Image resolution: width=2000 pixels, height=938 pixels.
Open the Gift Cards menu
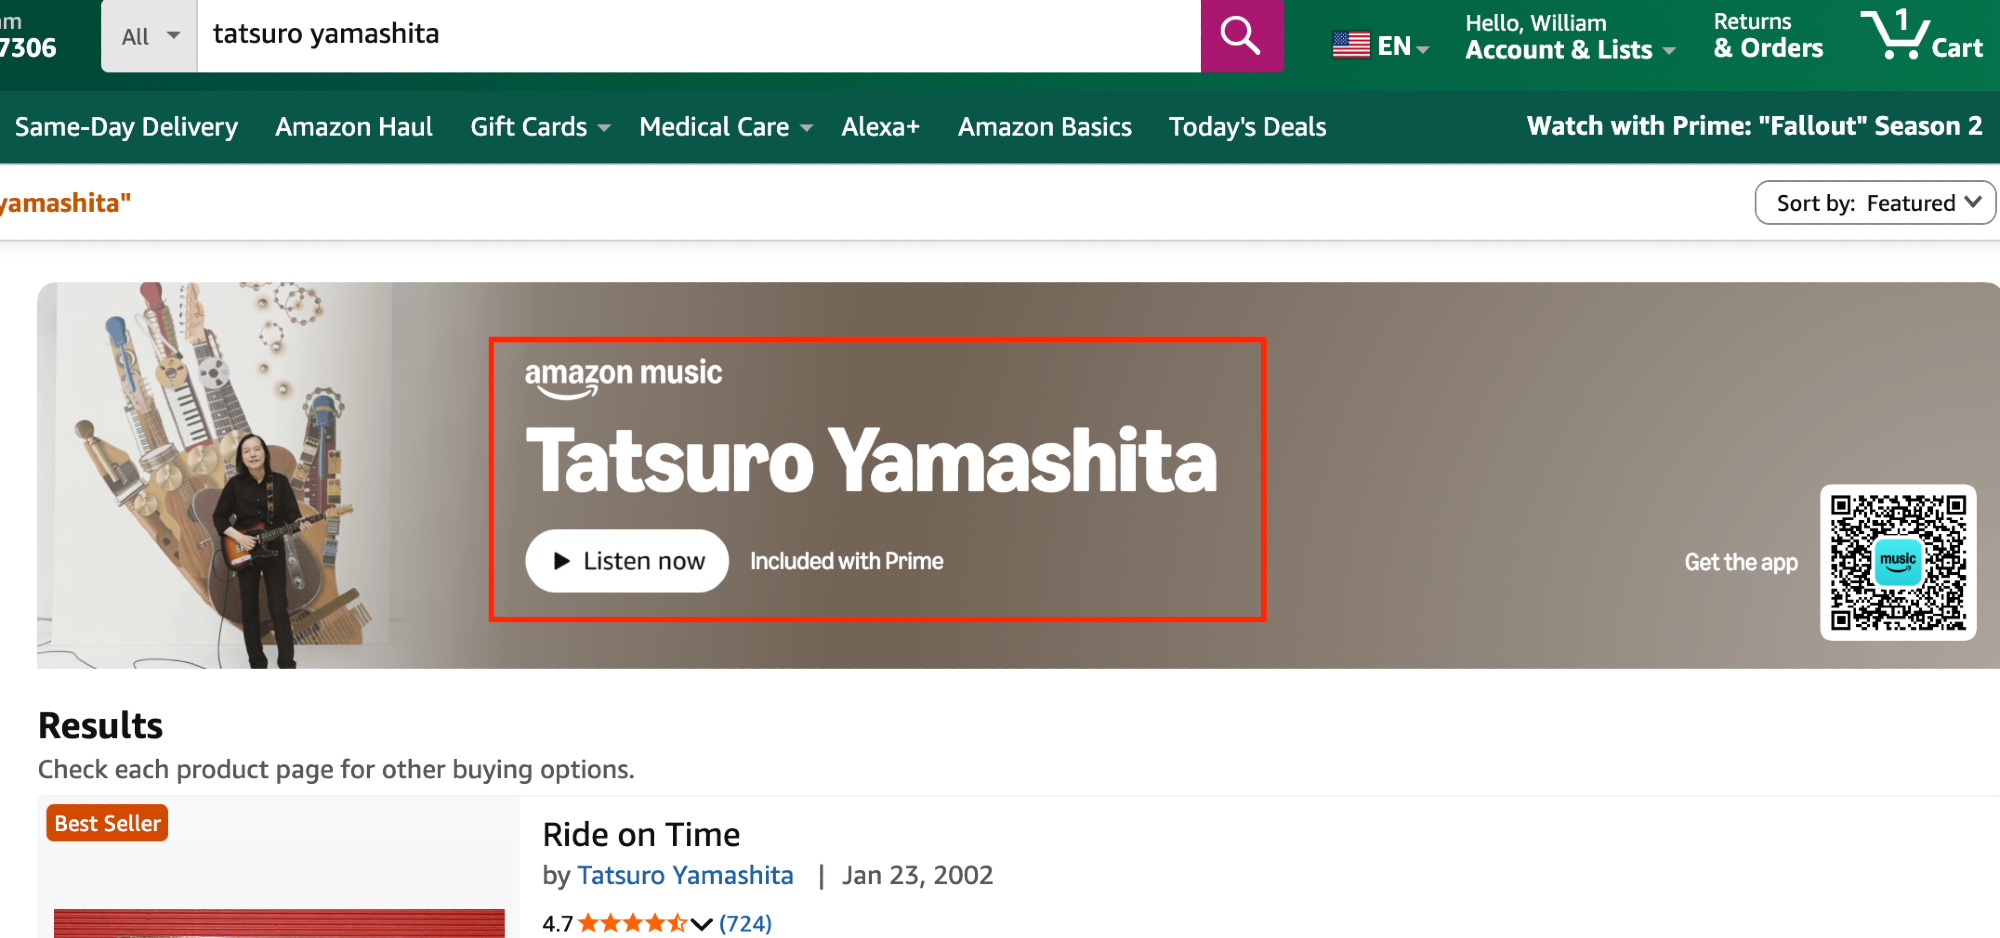[539, 127]
